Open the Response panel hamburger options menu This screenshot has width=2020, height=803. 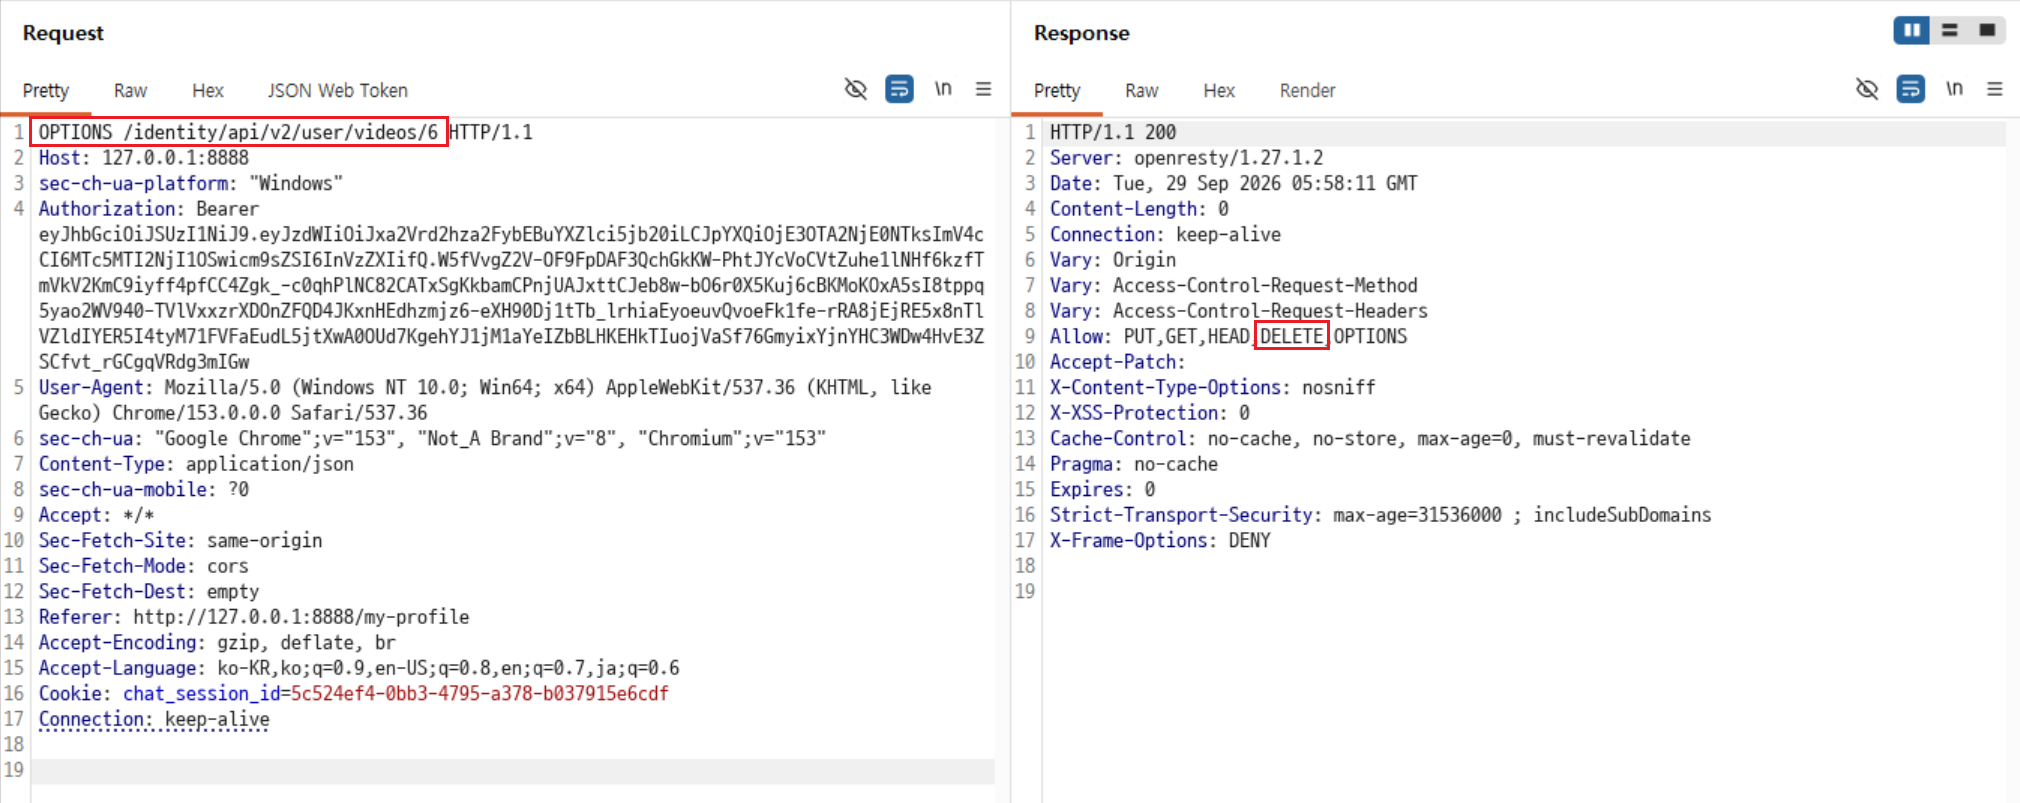coord(1995,89)
